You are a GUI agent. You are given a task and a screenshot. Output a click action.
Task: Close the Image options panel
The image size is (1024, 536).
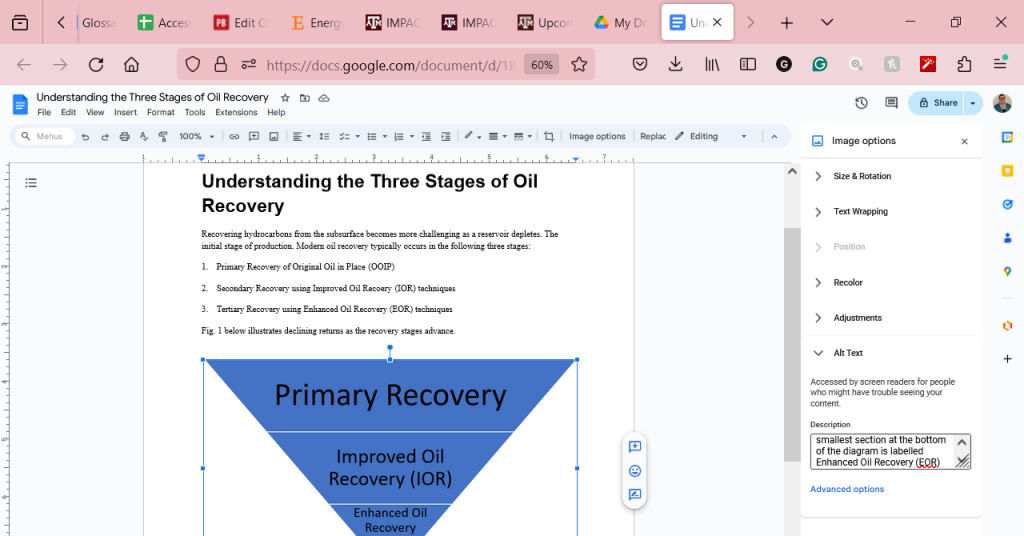965,142
